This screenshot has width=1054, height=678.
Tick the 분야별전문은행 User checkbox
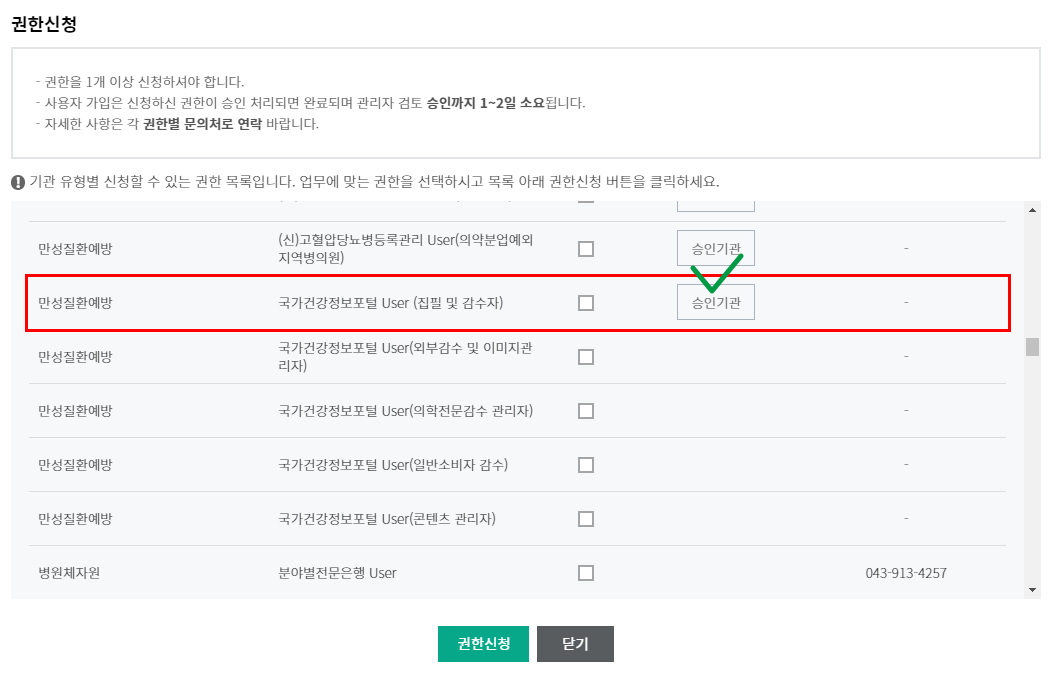pyautogui.click(x=586, y=573)
